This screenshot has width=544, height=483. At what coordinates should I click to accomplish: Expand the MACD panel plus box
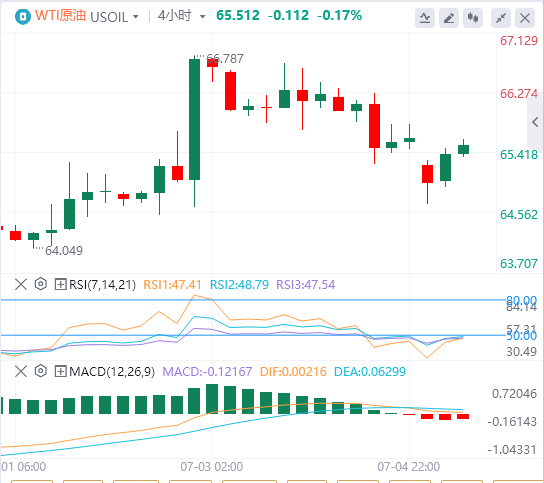point(60,372)
